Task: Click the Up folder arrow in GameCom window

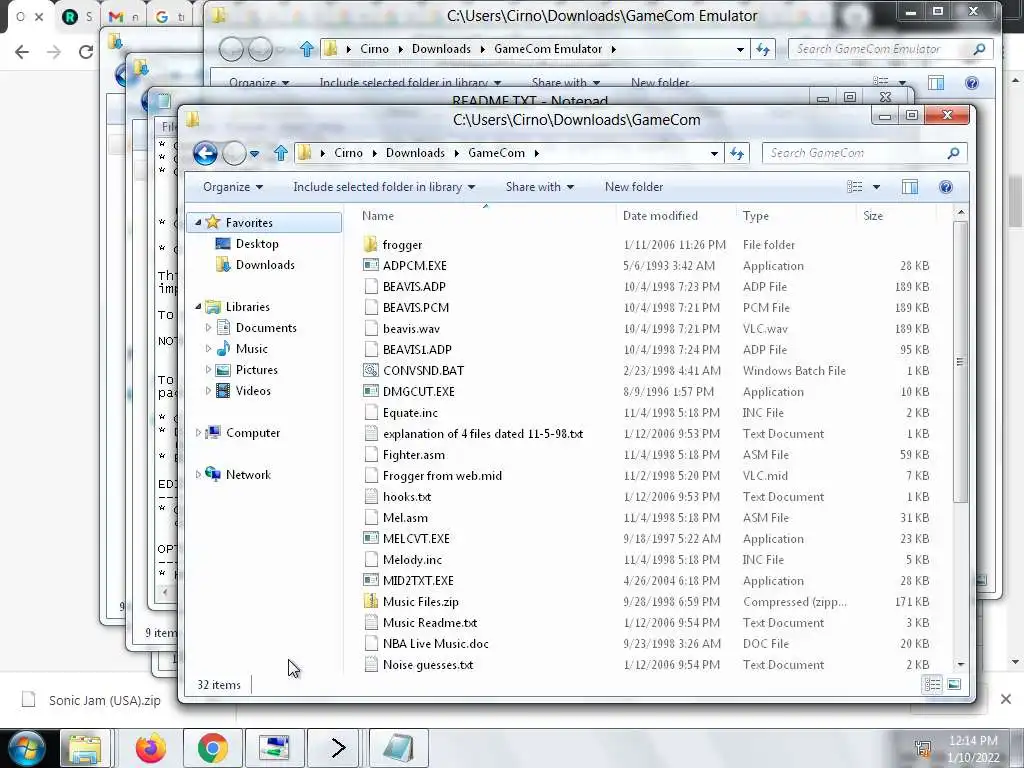Action: (x=281, y=153)
